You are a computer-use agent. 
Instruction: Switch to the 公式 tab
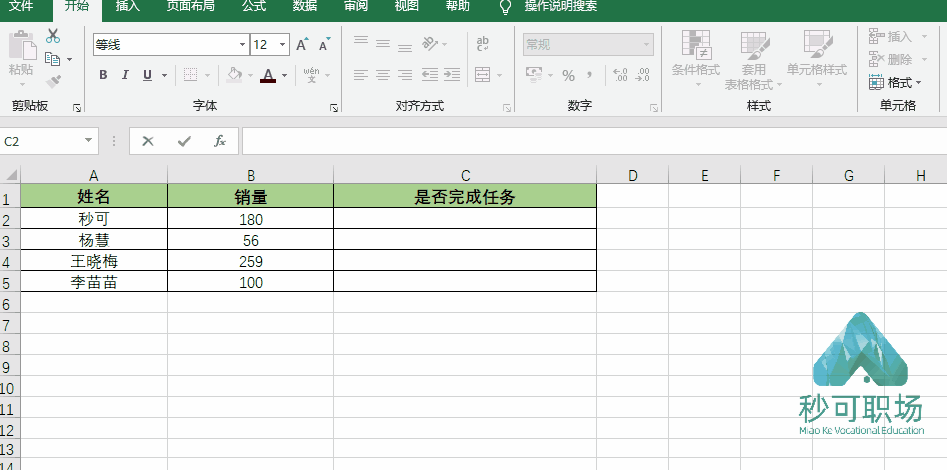[254, 7]
